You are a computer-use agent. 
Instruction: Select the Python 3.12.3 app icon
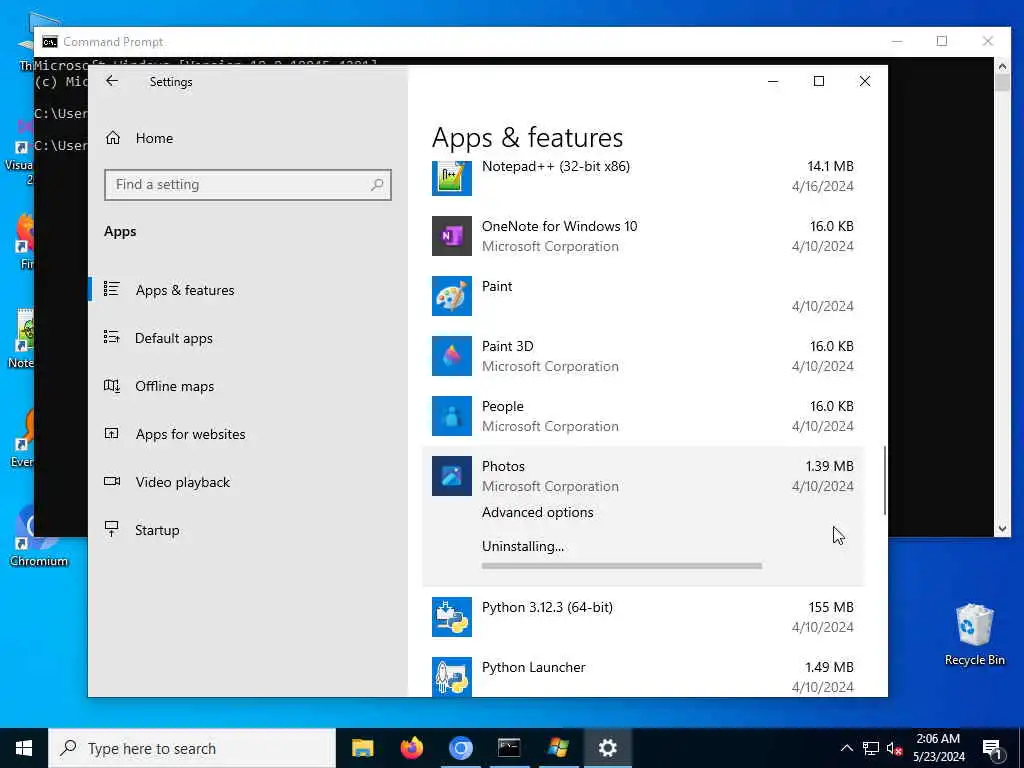(451, 617)
